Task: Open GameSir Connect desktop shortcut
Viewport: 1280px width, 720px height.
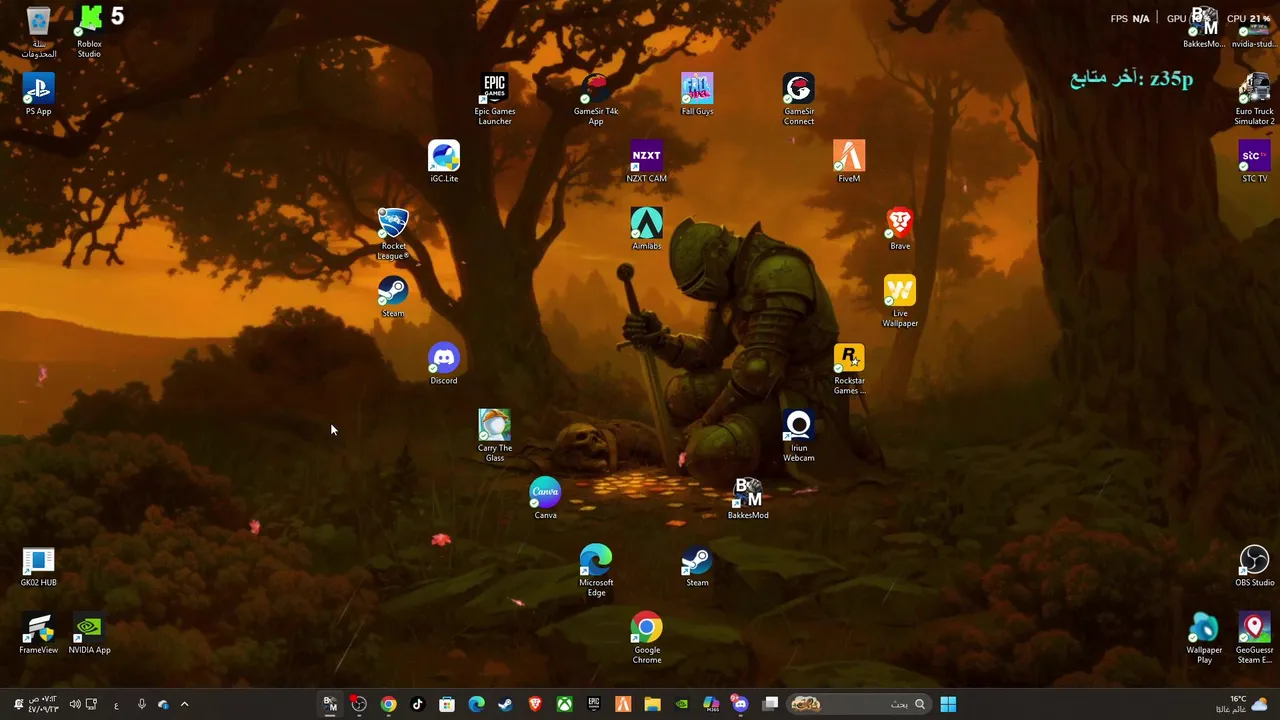Action: pyautogui.click(x=798, y=99)
